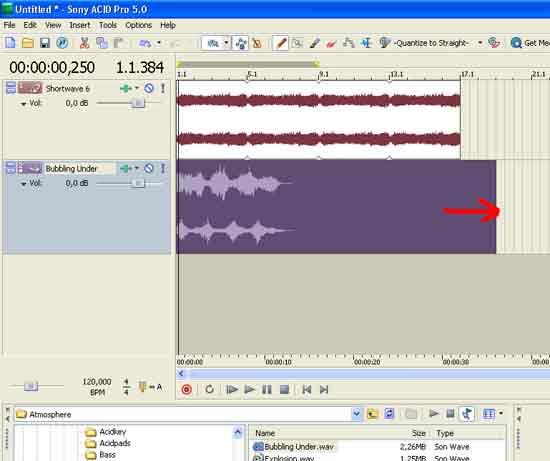This screenshot has width=550, height=461.
Task: Click the Bubbling Under volume slider
Action: 138,183
